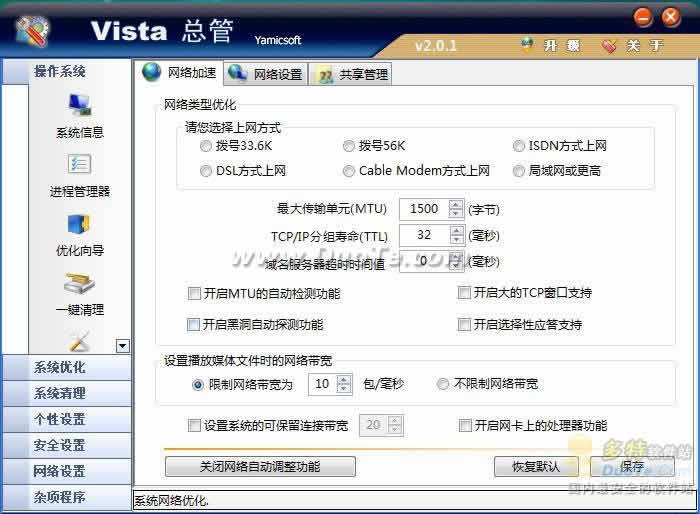Open the 个性设置 sidebar section
This screenshot has height=514, width=700.
coord(67,419)
